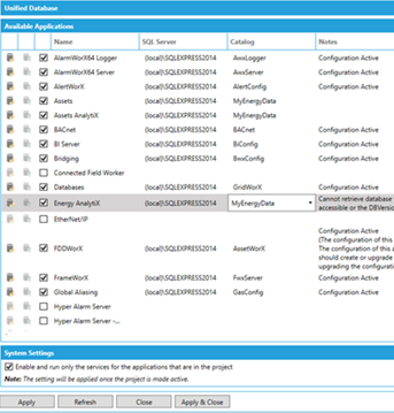Viewport: 394px width, 413px height.
Task: Select the FwxServer catalog cell
Action: [x=248, y=278]
